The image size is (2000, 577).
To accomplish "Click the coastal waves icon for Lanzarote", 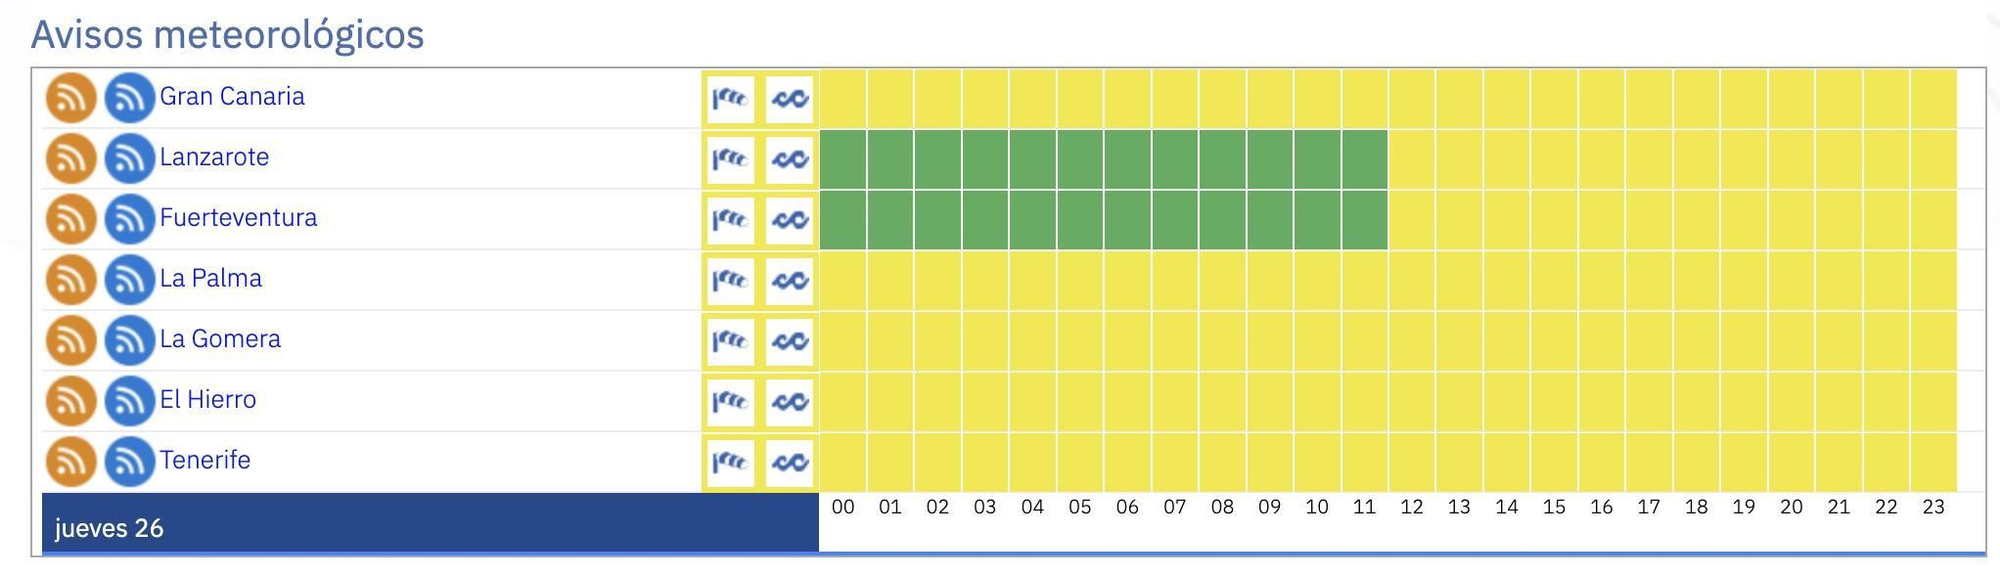I will (789, 158).
